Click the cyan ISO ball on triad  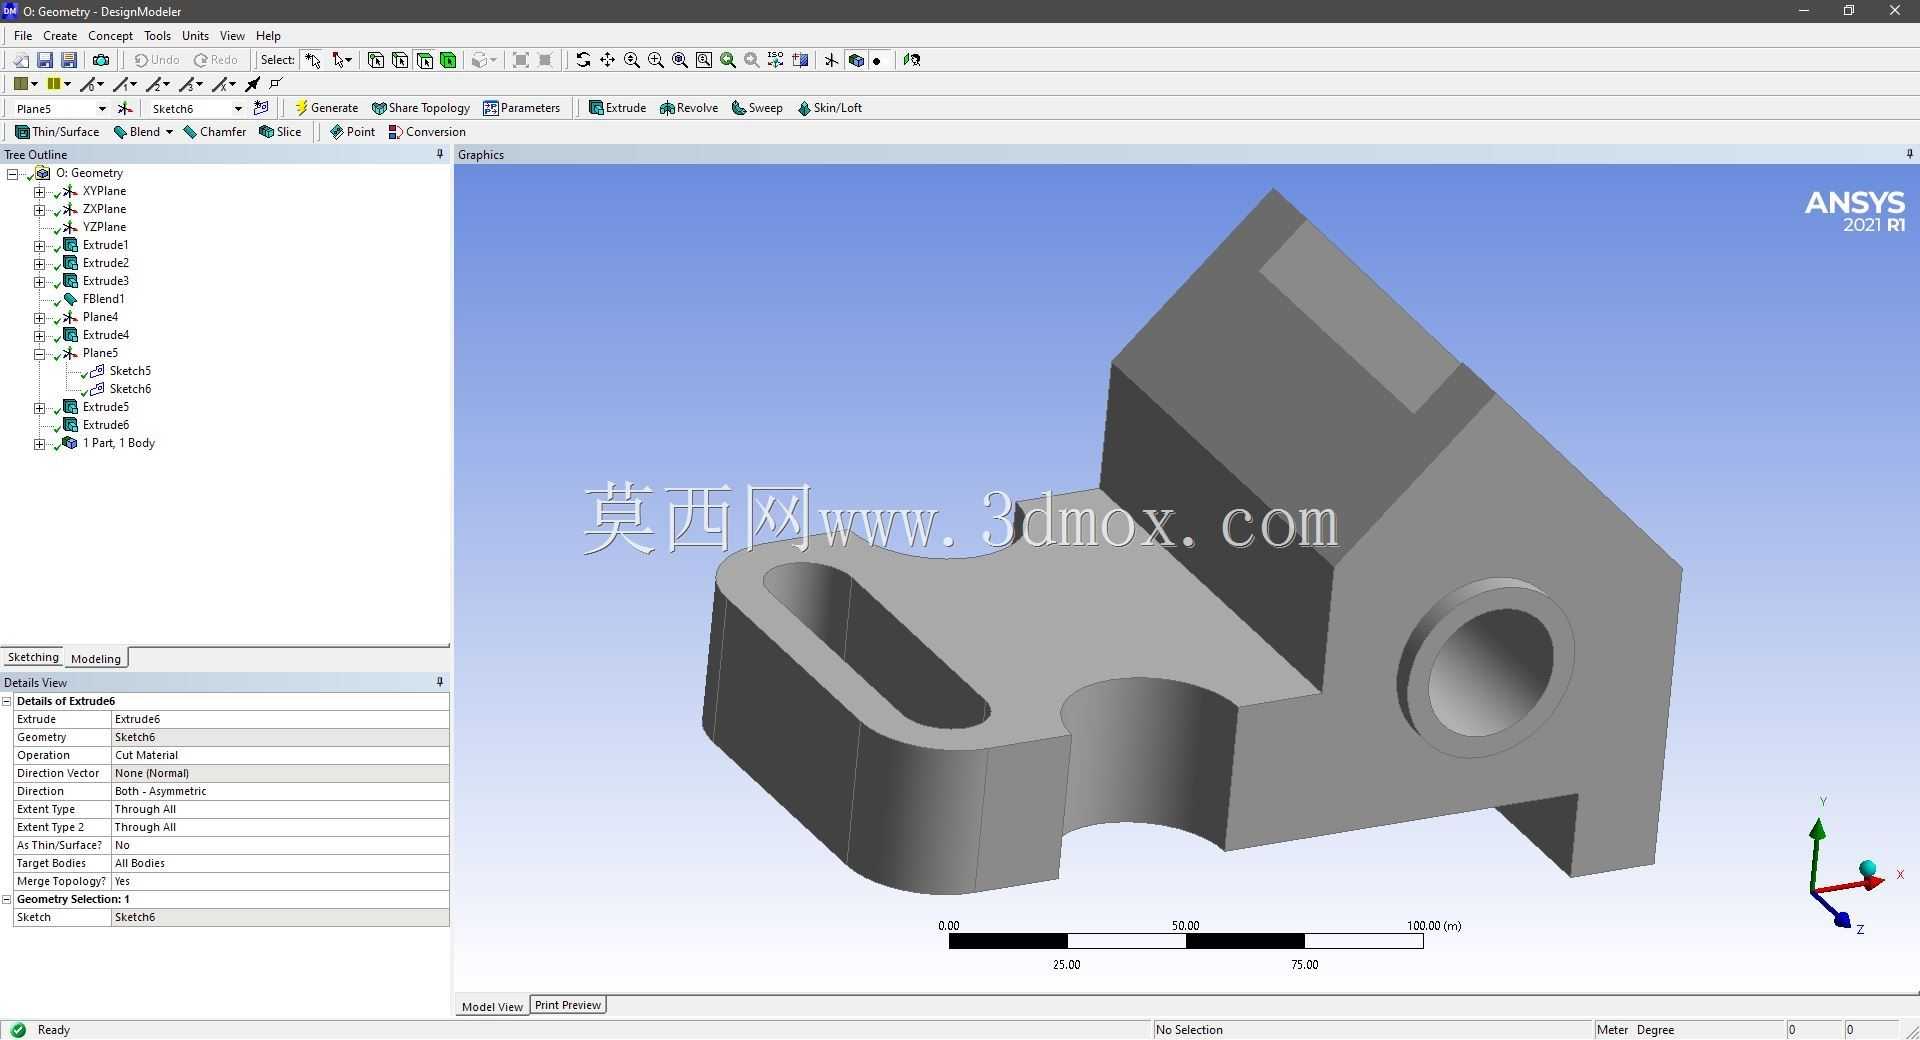(1867, 868)
